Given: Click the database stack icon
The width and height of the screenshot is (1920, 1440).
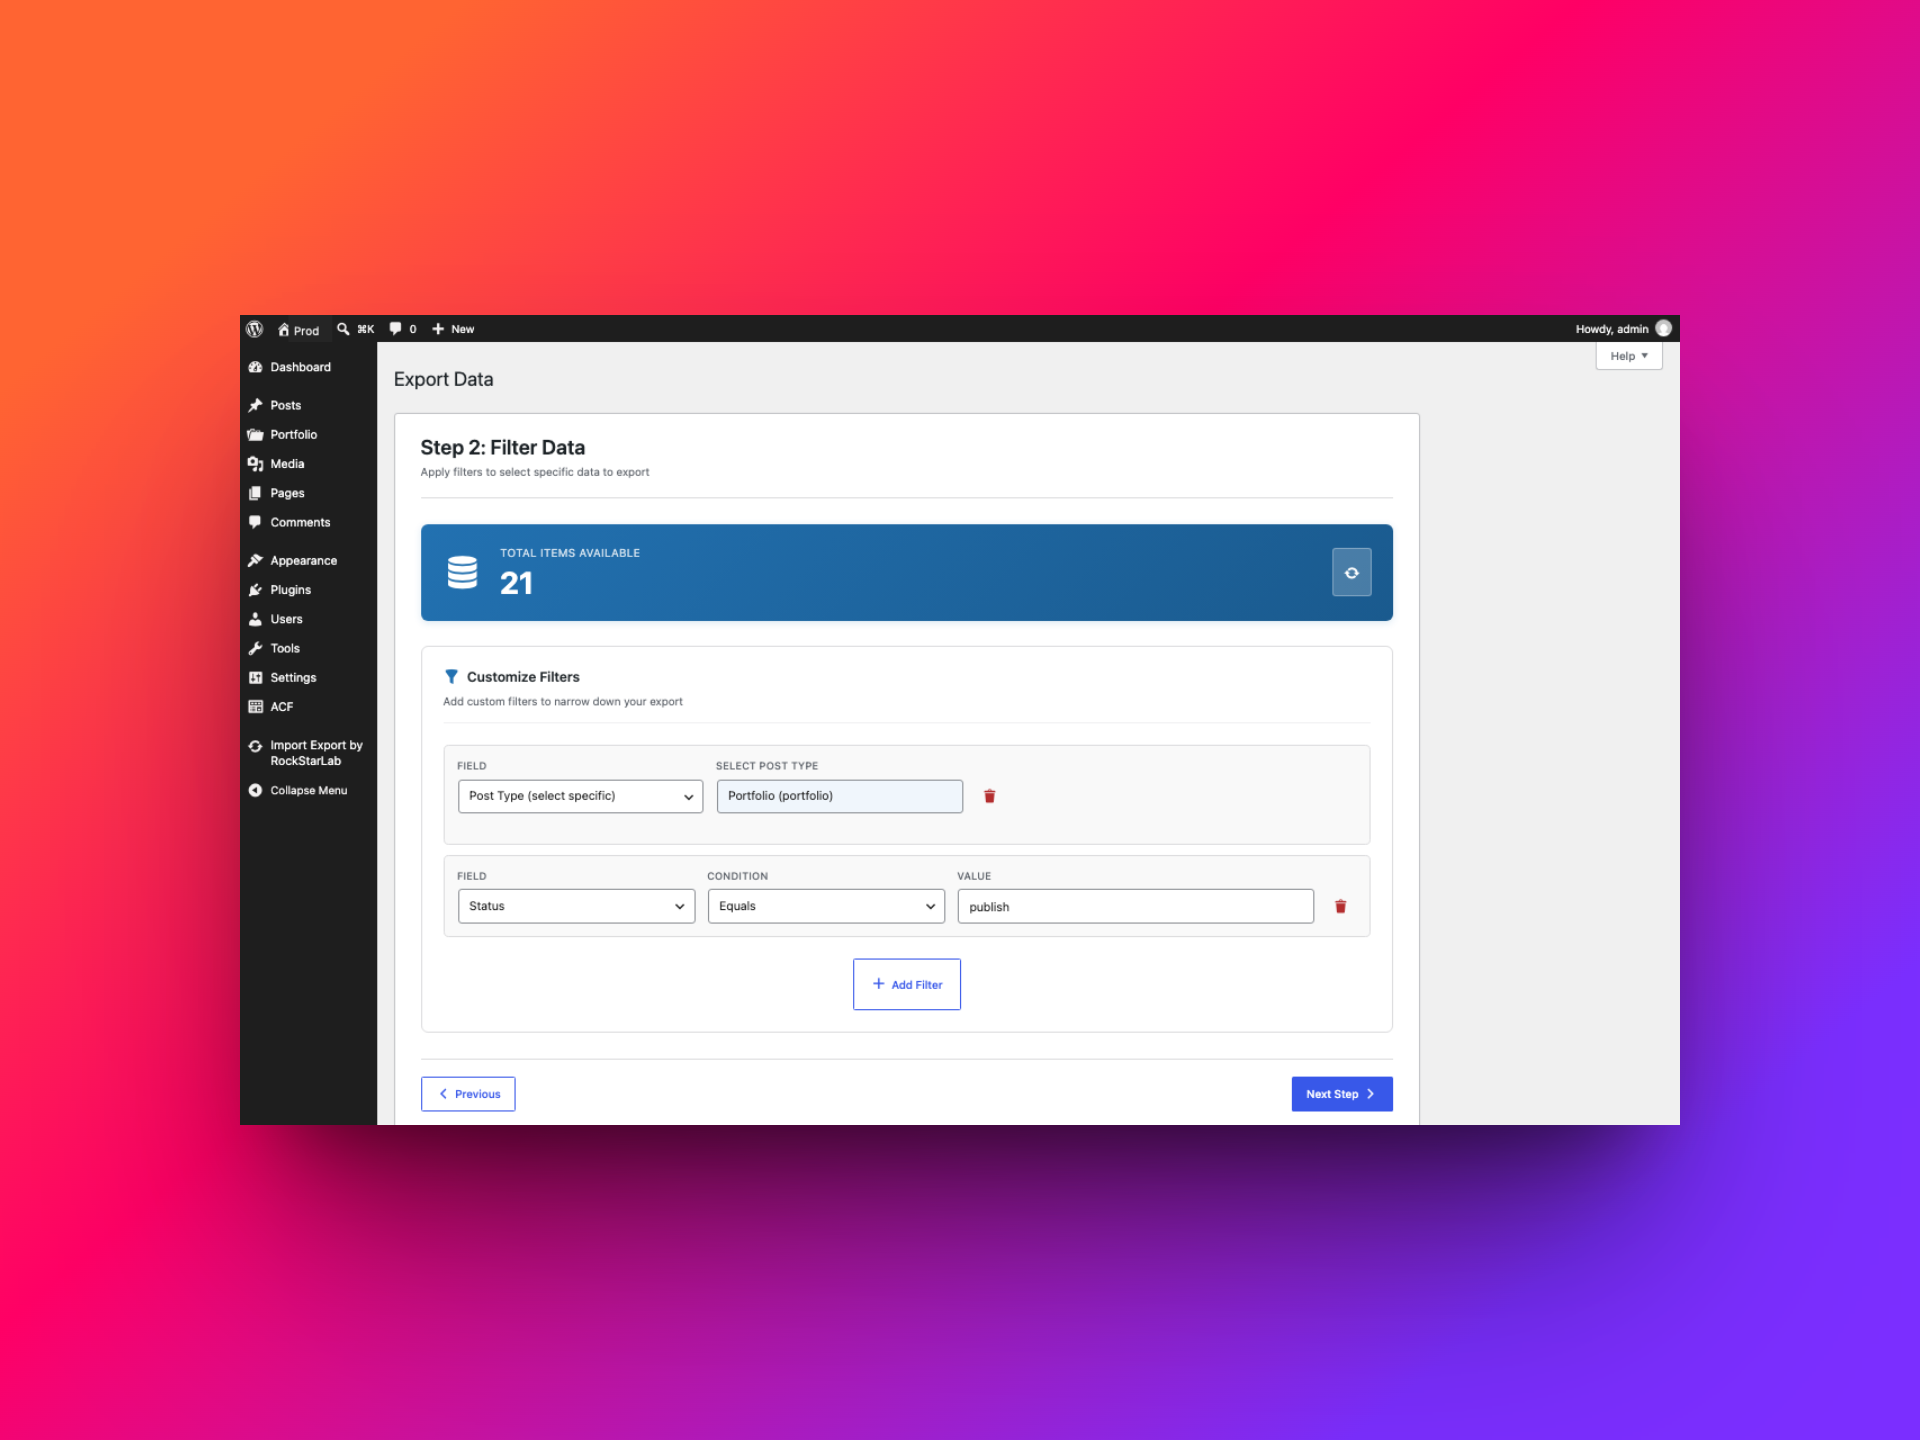Looking at the screenshot, I should [x=462, y=572].
